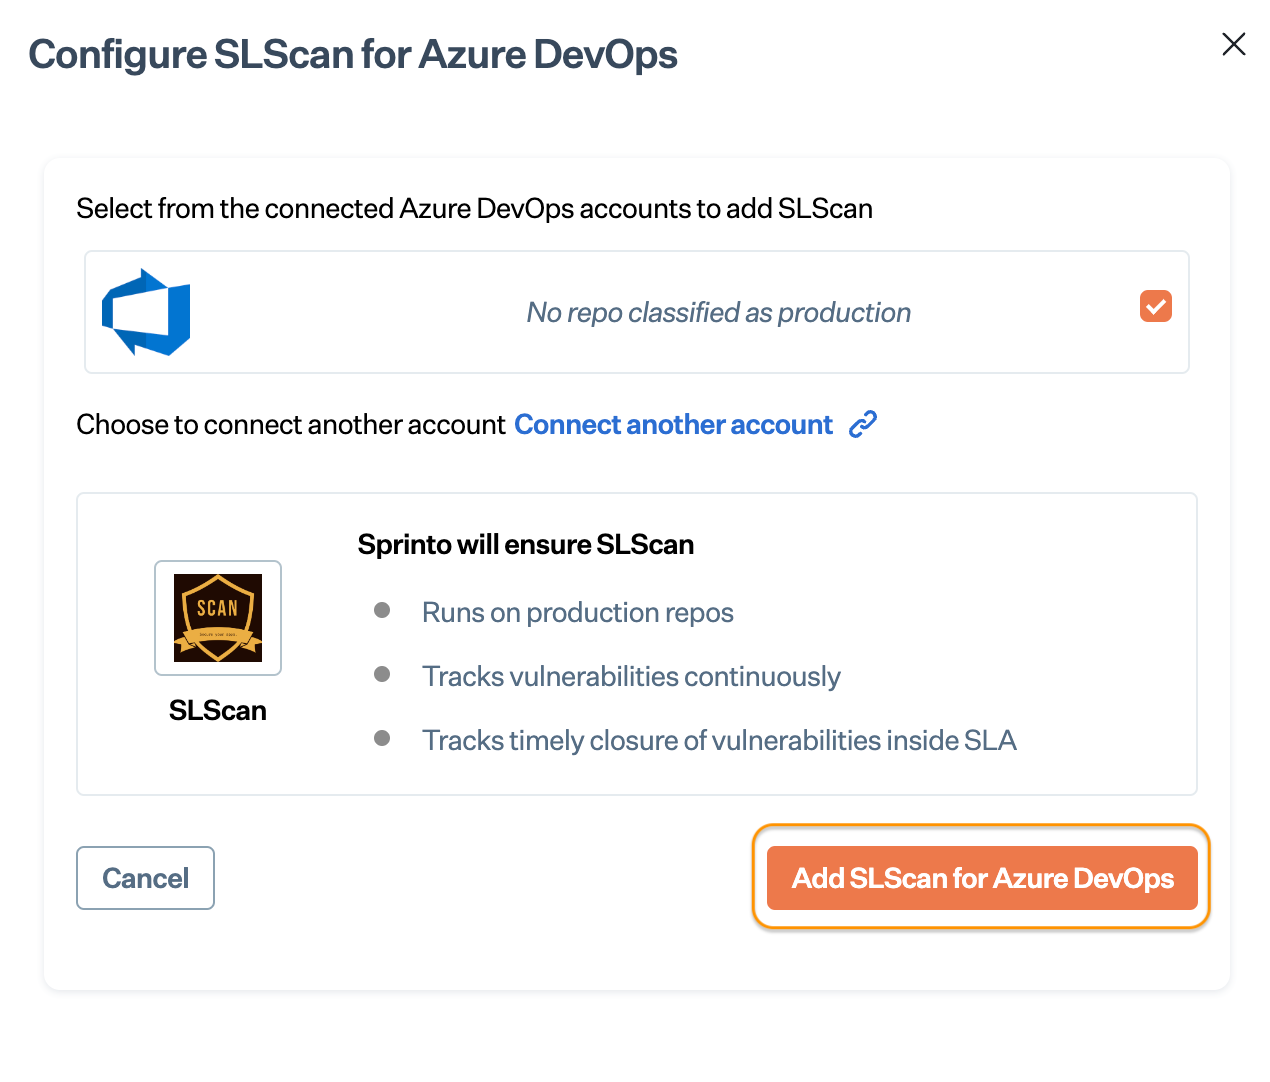
Task: Click the 'Sprinto will ensure SLScan' heading
Action: (526, 545)
